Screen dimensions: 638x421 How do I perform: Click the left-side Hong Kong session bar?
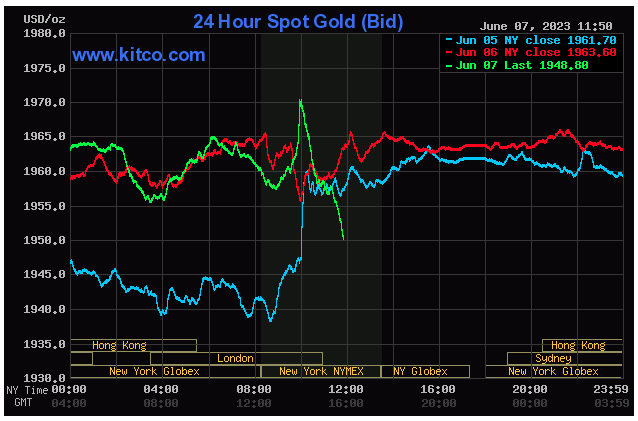click(x=119, y=345)
